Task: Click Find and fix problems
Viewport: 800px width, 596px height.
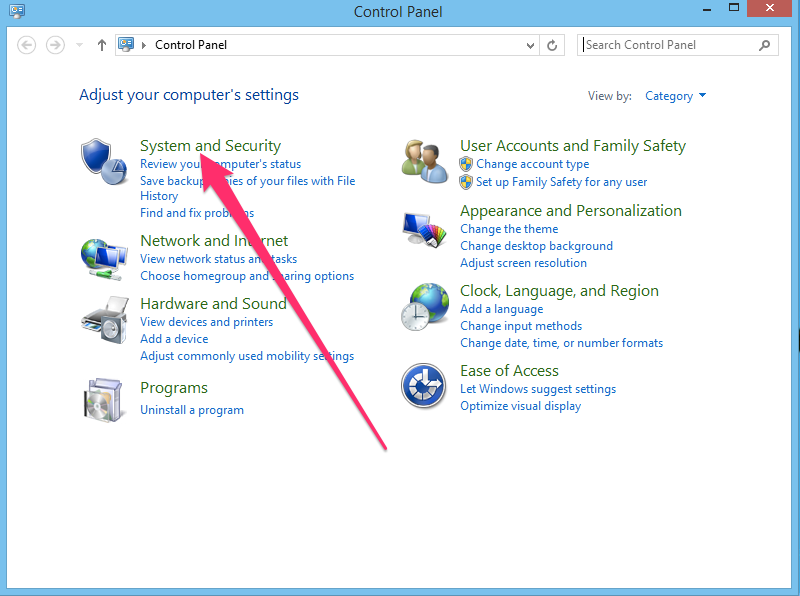Action: point(197,213)
